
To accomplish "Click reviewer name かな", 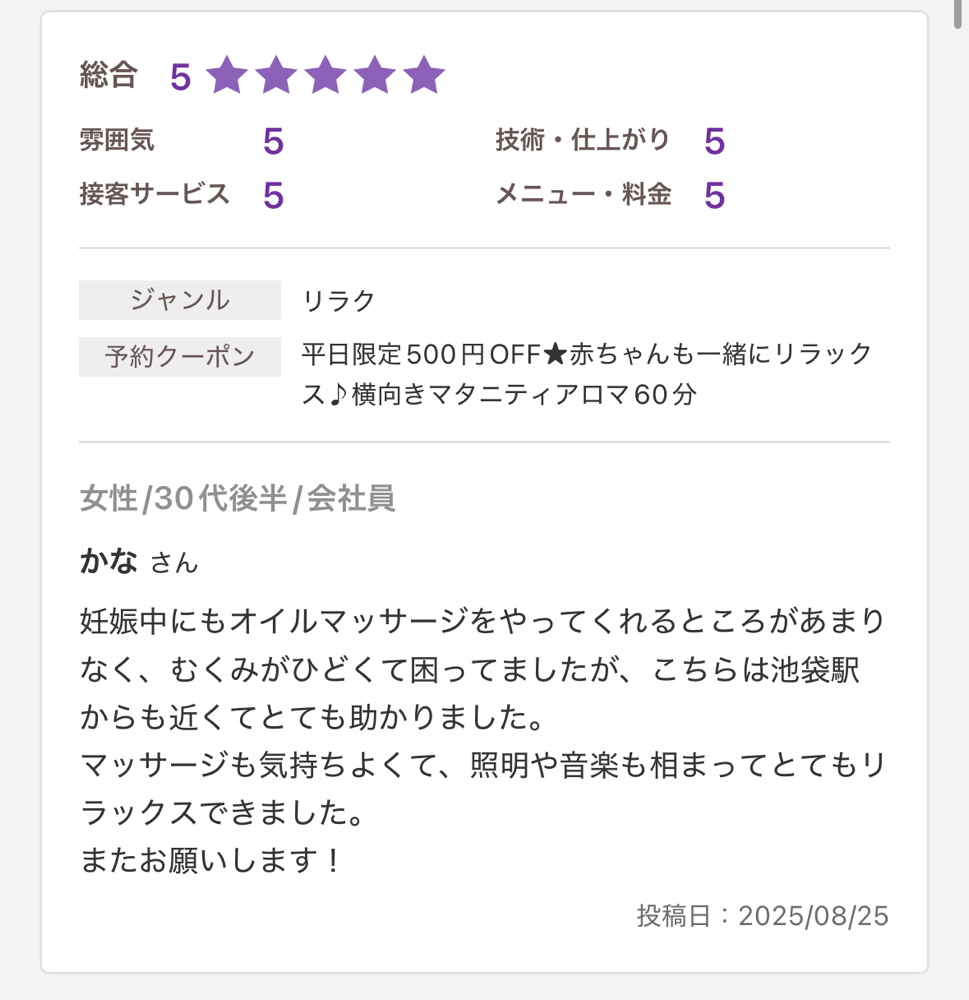I will pos(108,561).
